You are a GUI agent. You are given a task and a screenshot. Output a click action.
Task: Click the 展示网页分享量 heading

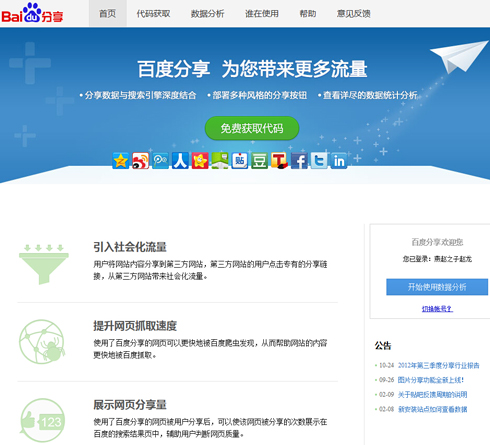tap(130, 405)
